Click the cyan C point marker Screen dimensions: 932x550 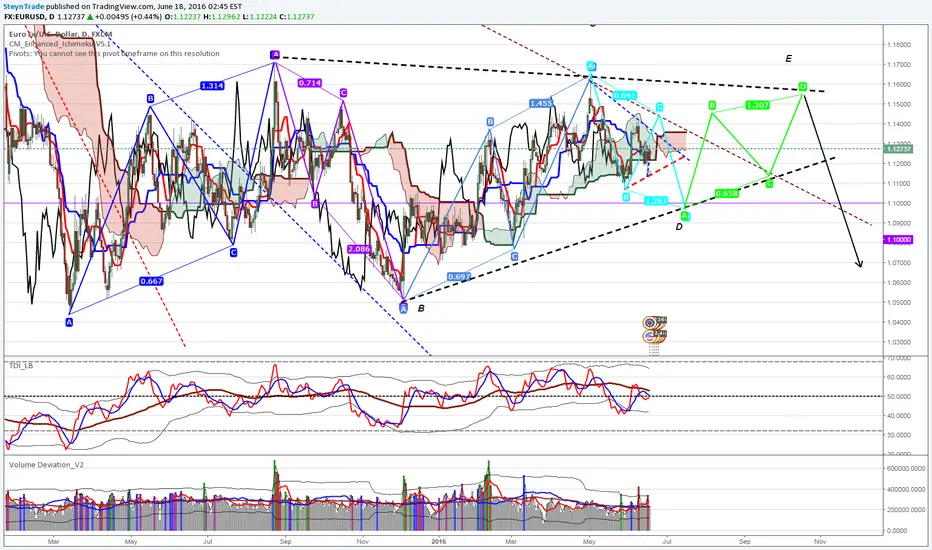pyautogui.click(x=659, y=107)
